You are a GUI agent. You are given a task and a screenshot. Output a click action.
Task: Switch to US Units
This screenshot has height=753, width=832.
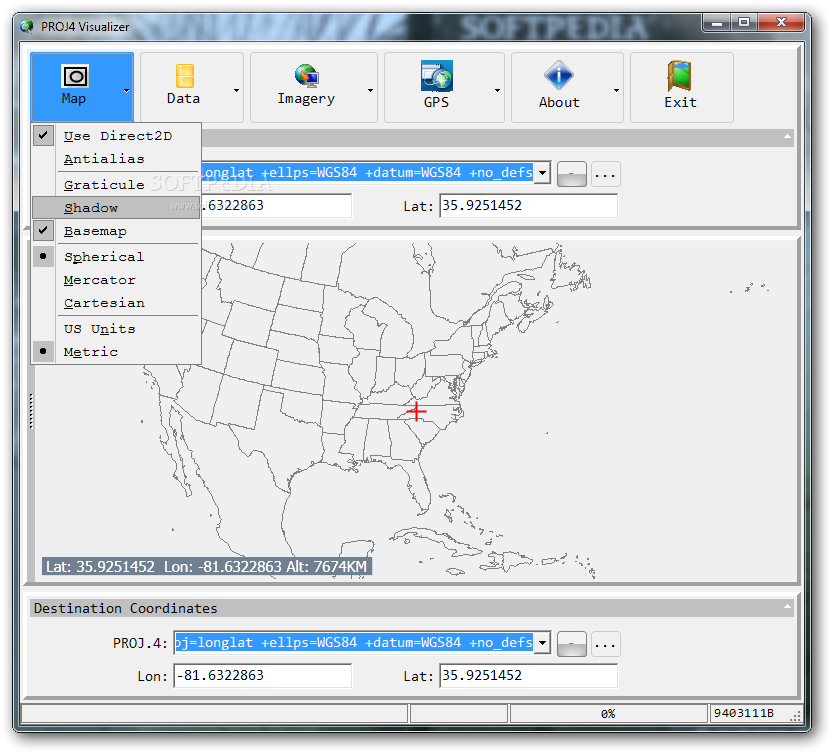click(x=116, y=329)
